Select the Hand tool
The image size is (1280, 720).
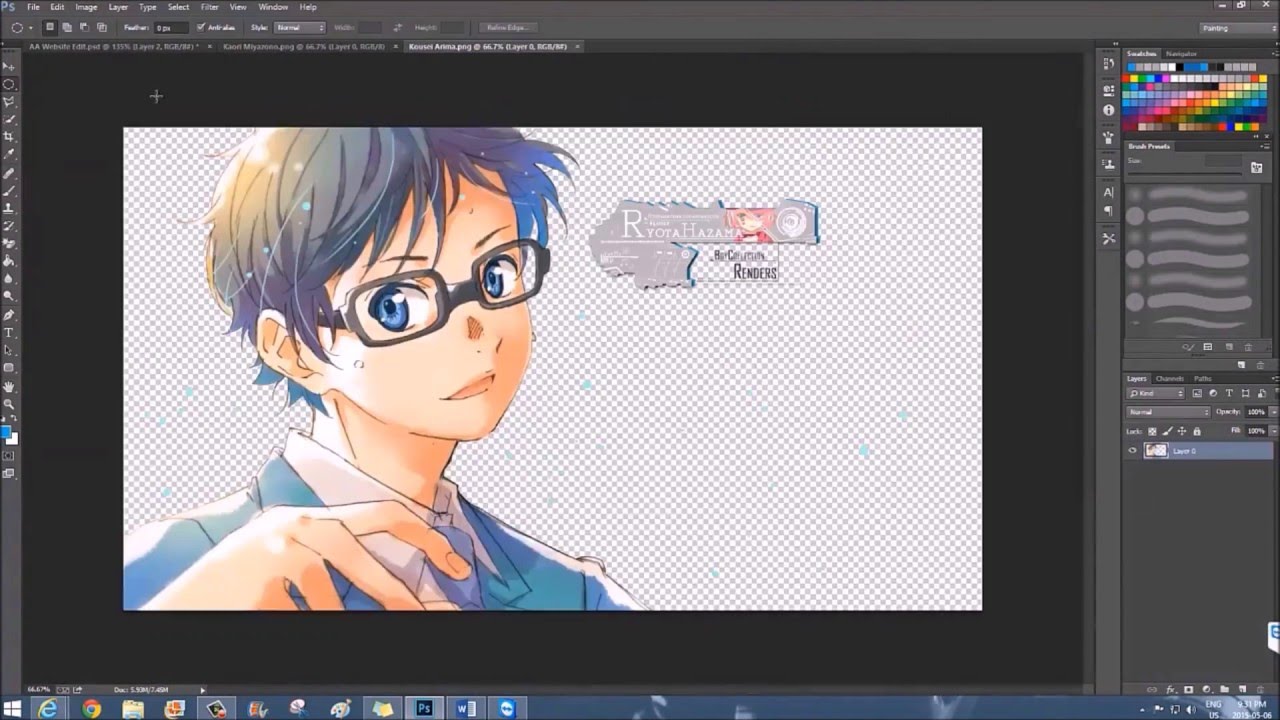[x=9, y=386]
